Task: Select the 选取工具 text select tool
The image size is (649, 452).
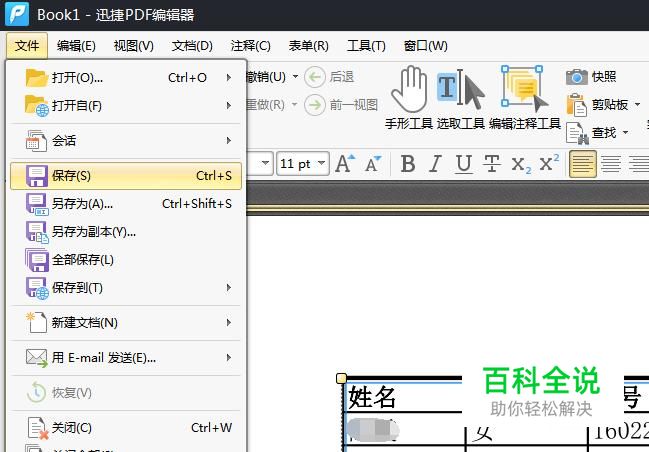Action: click(x=461, y=97)
